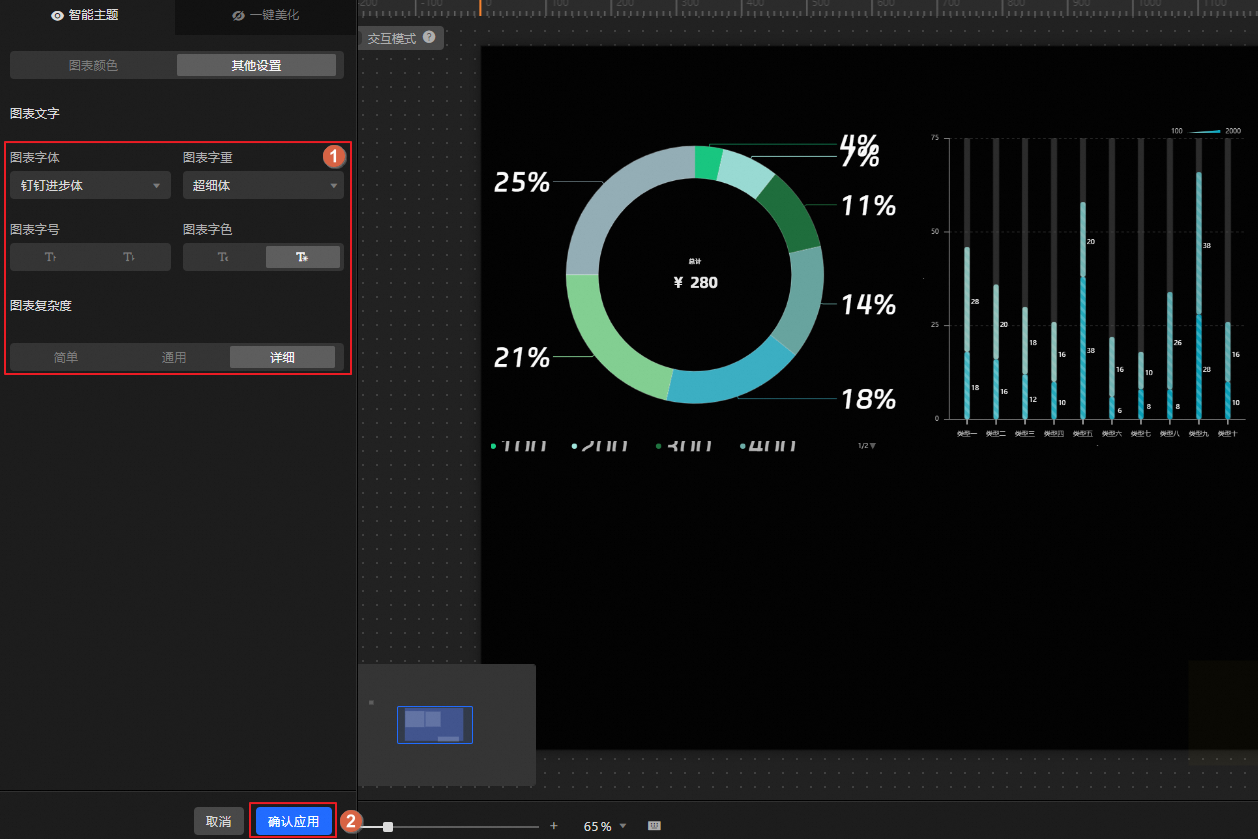Choose the first 图表字号 font size icon
The image size is (1258, 839).
coord(51,257)
